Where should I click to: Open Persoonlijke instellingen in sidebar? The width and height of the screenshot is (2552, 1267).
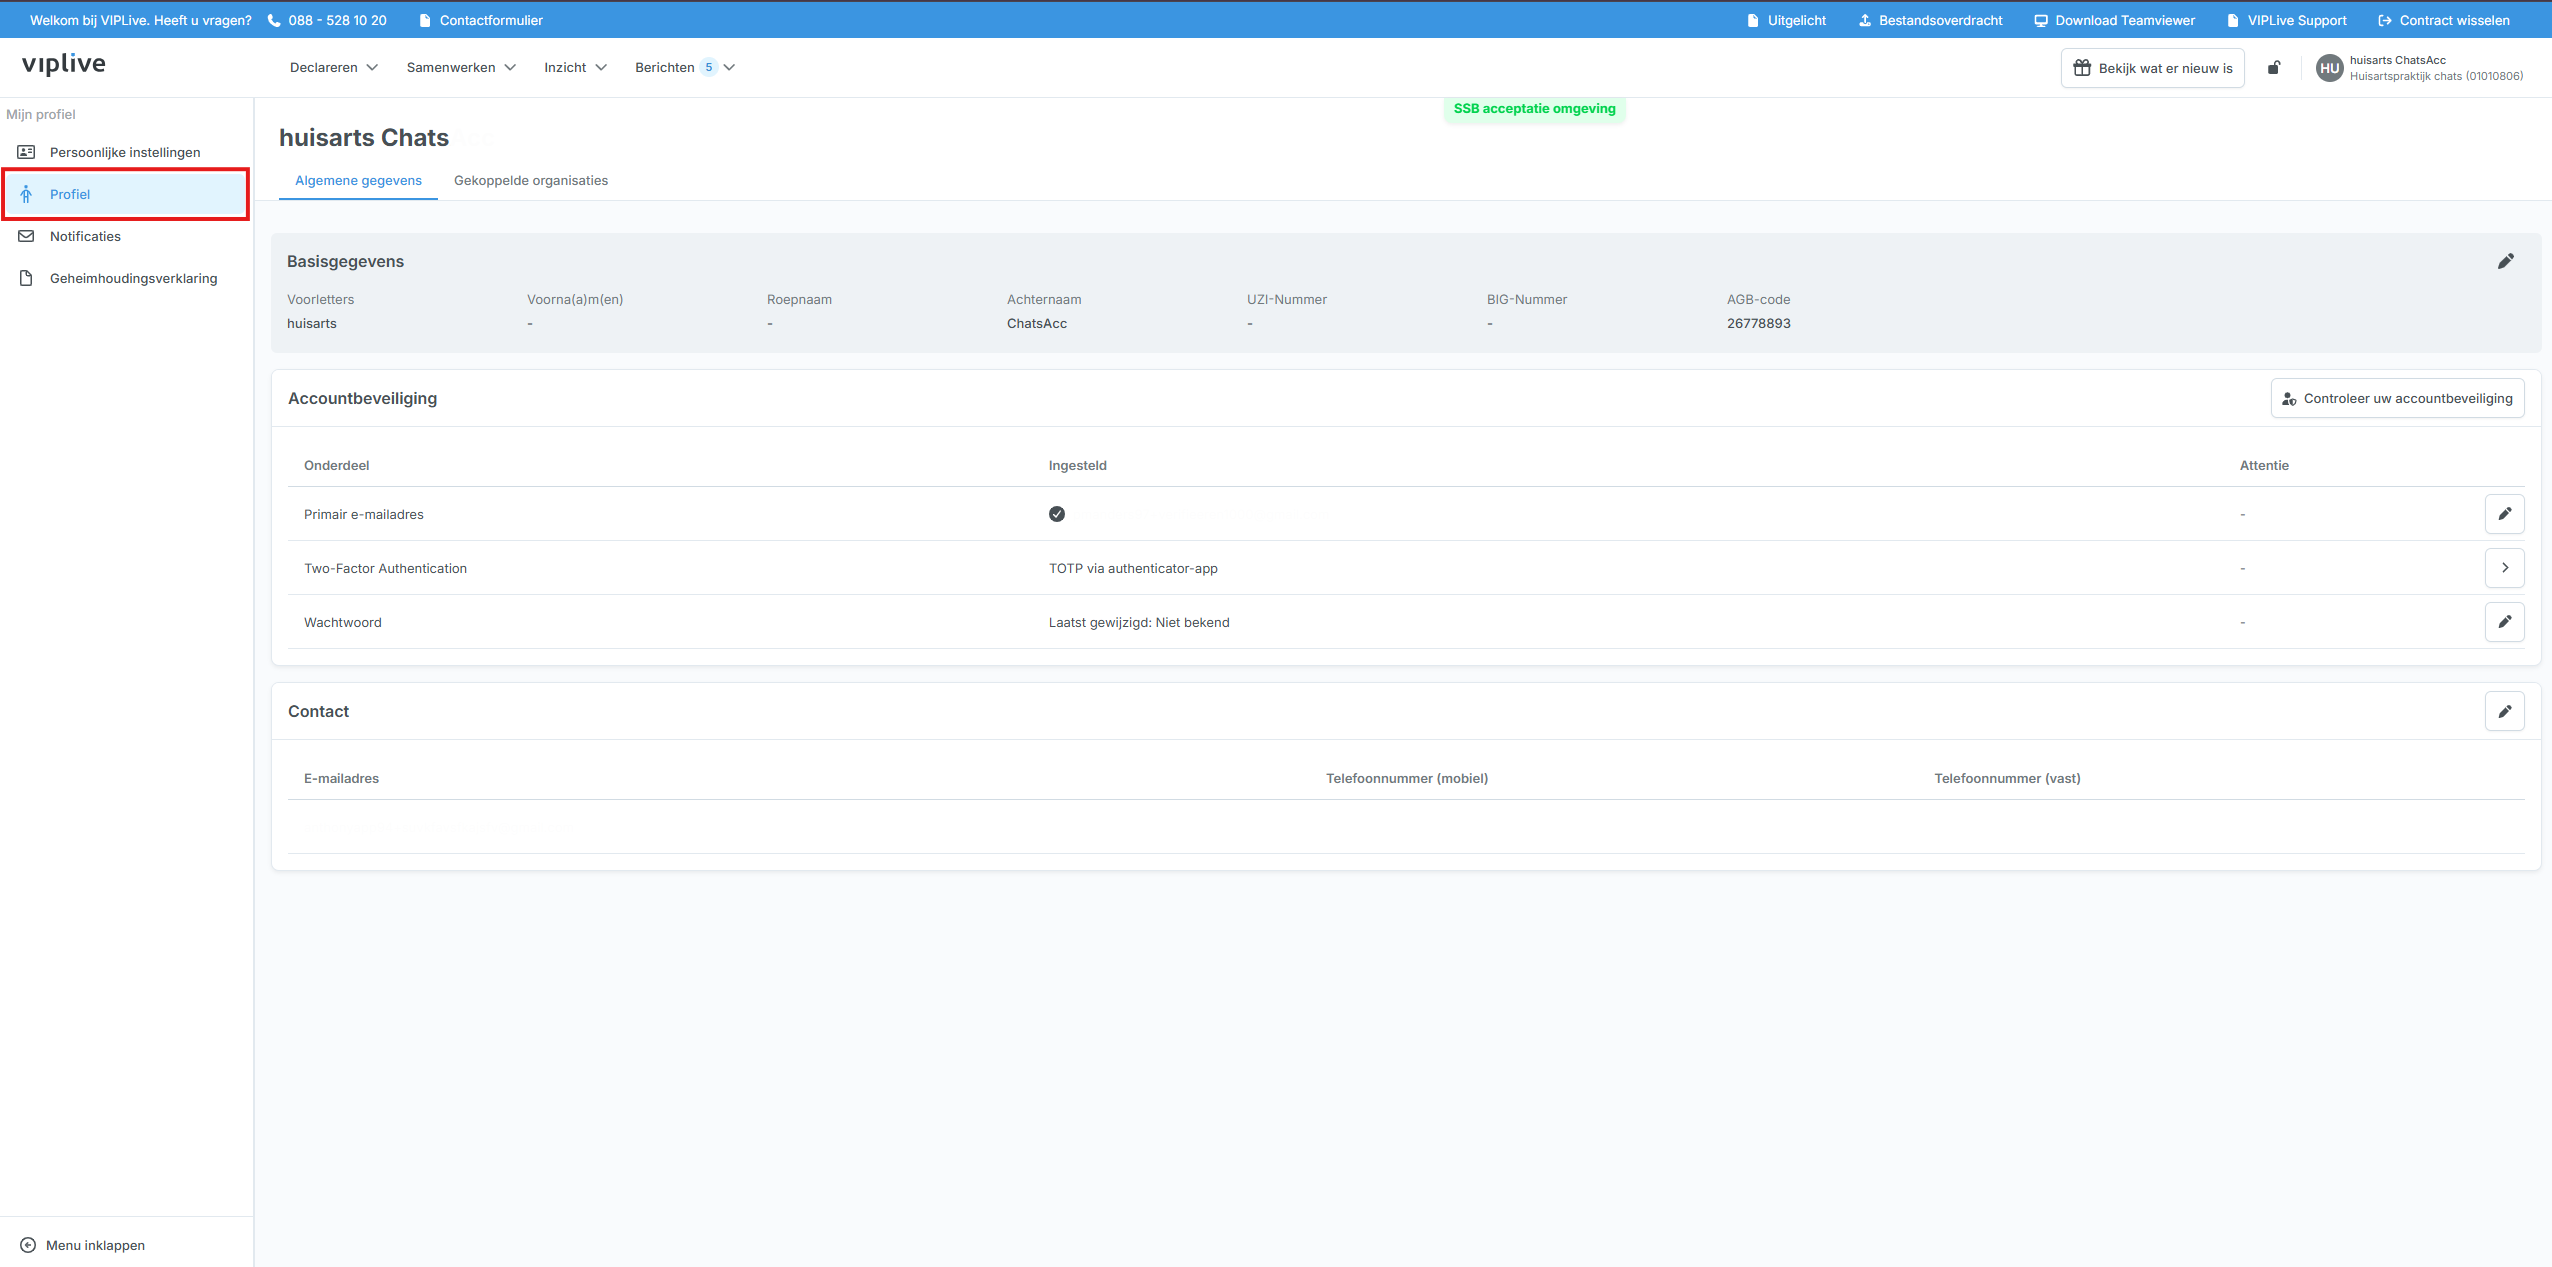pyautogui.click(x=126, y=152)
